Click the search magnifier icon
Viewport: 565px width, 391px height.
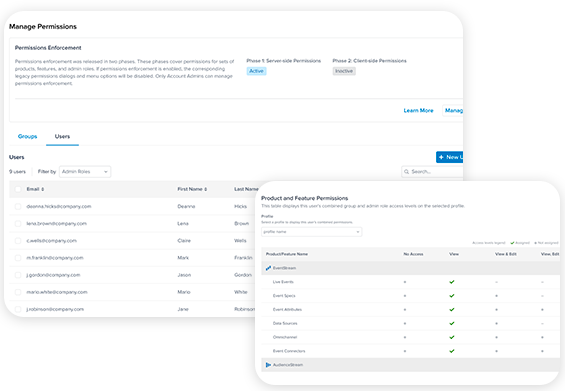[406, 172]
